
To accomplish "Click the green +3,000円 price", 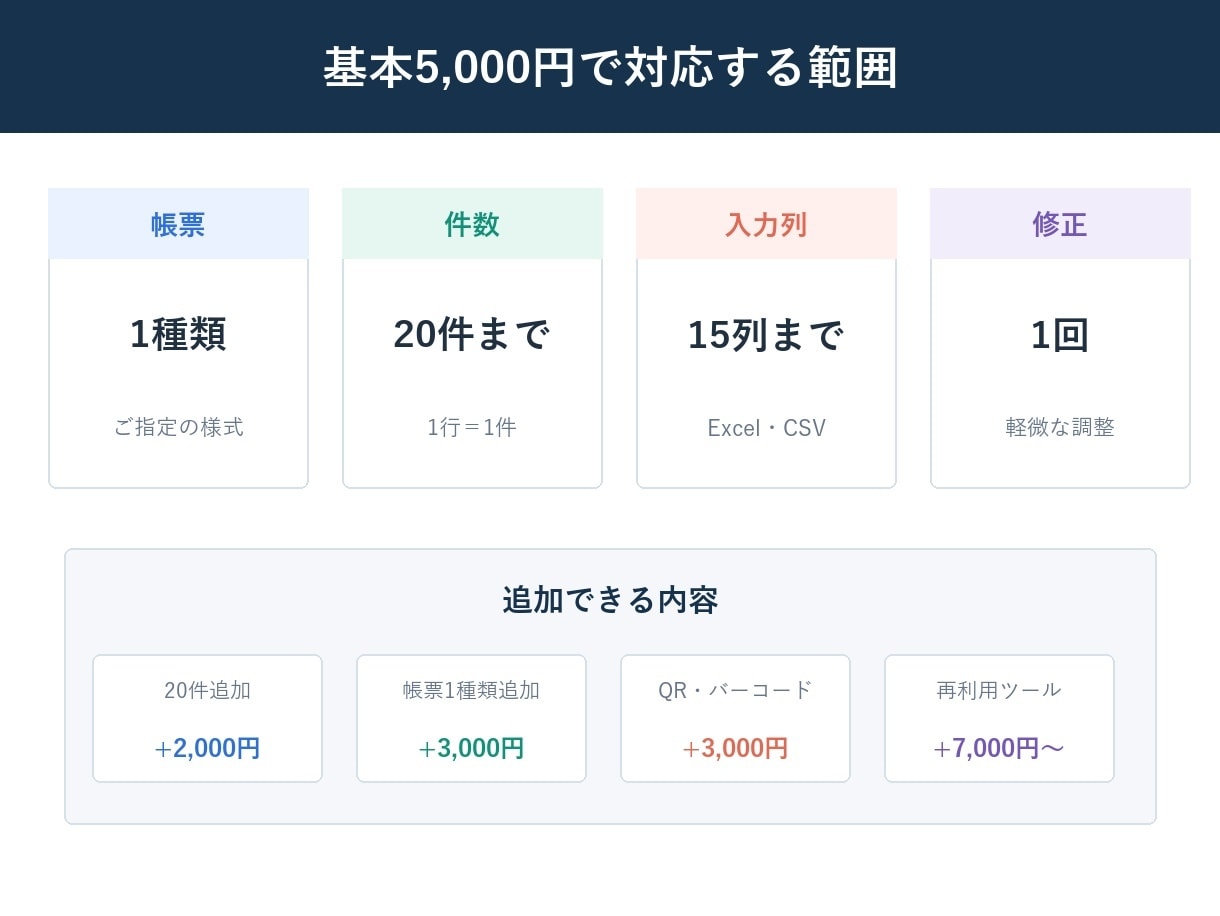I will 471,748.
